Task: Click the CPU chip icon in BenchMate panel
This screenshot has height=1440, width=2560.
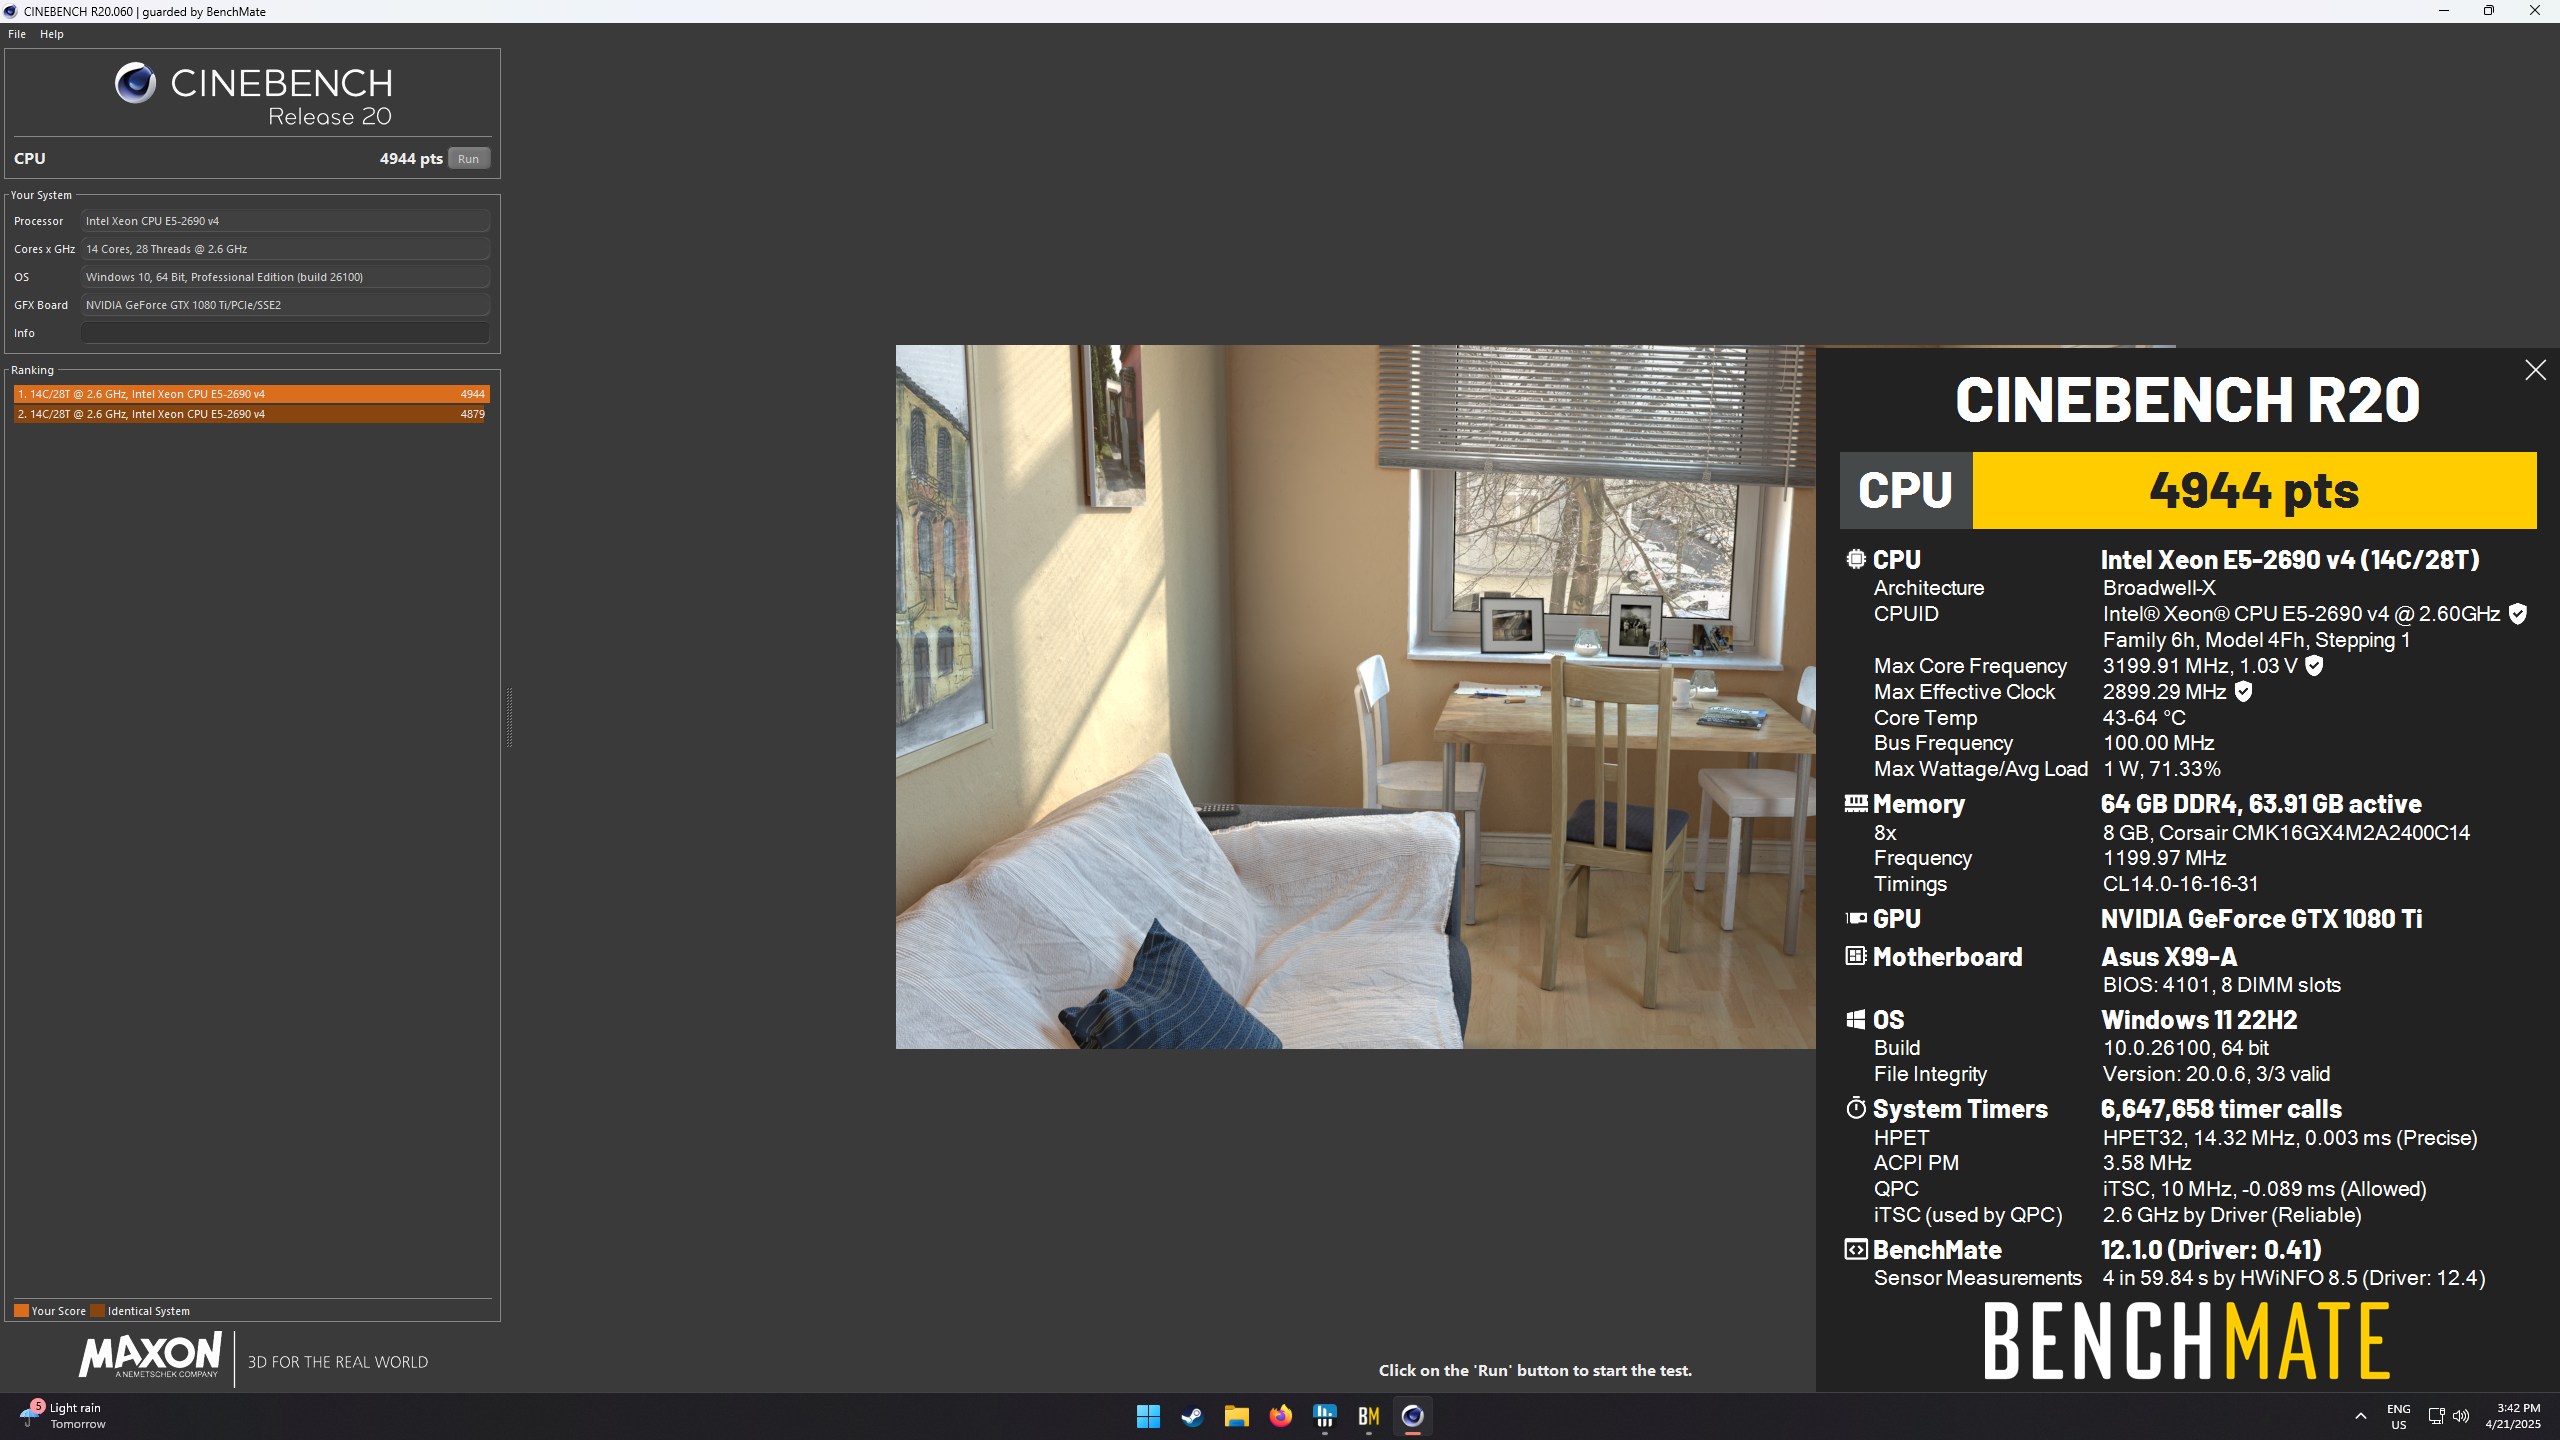Action: point(1856,559)
